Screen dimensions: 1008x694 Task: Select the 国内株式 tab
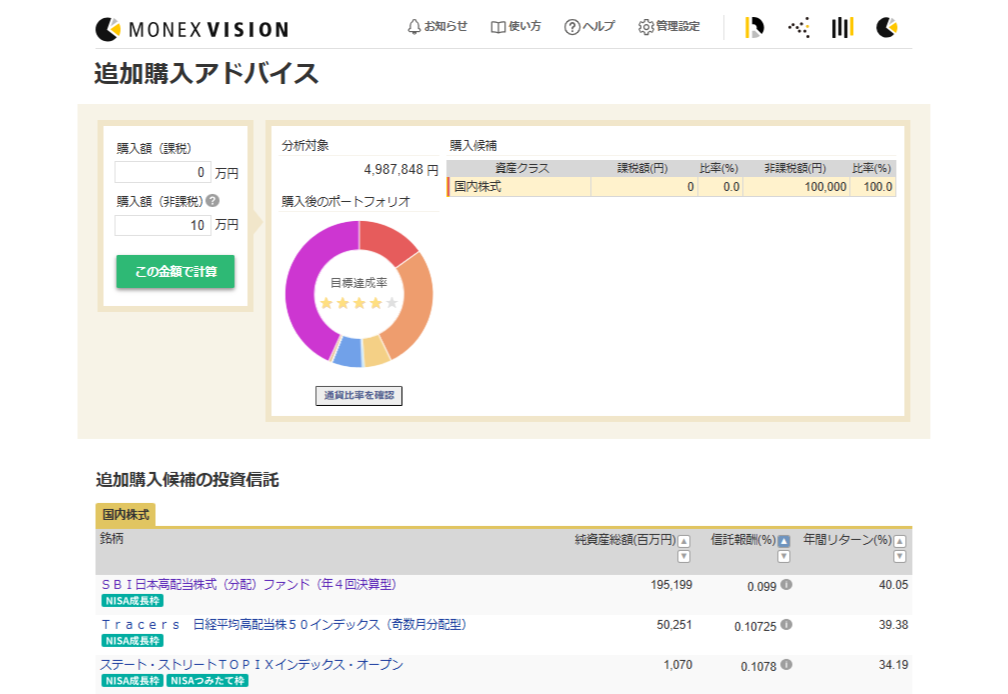point(125,514)
